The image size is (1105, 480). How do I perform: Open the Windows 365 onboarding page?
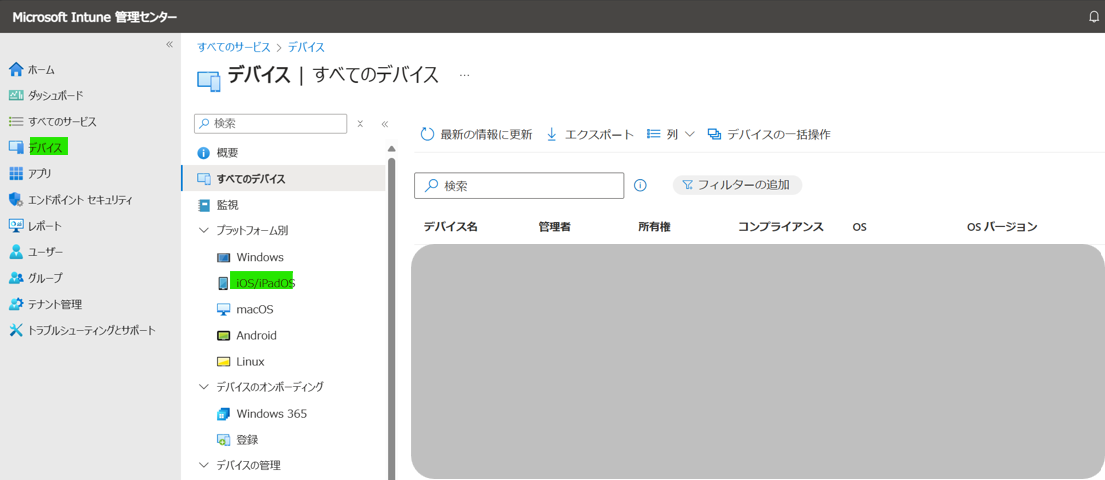pos(271,414)
